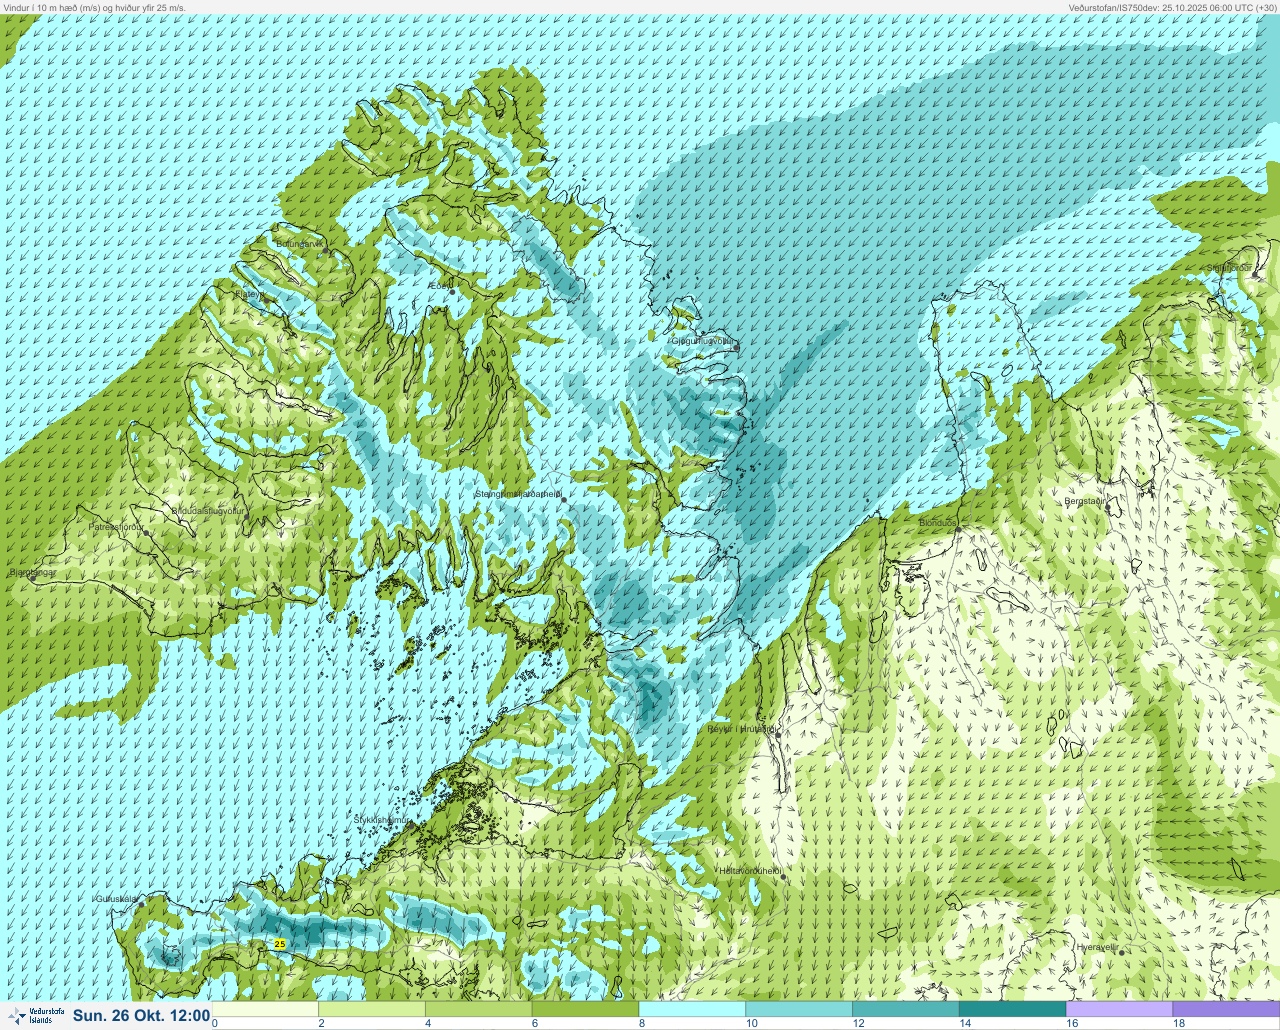Click the Gjögurflugvöllur station label
This screenshot has height=1030, width=1280.
[x=703, y=341]
